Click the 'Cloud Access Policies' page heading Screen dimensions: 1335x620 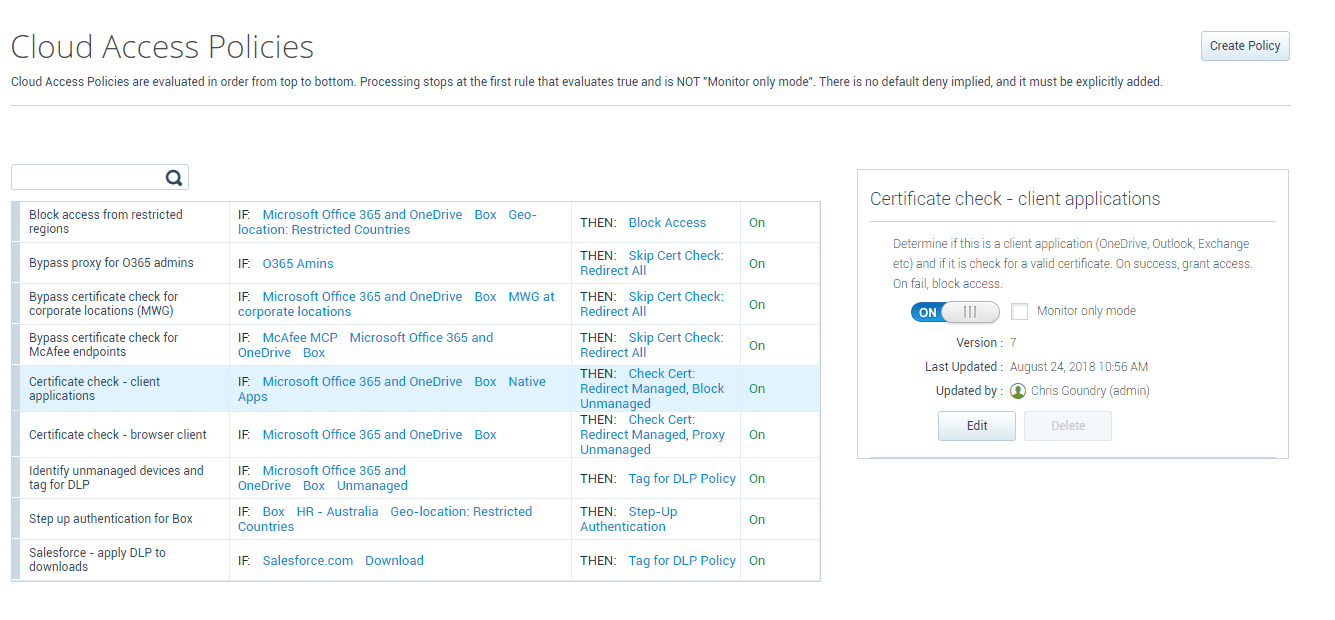click(x=162, y=47)
